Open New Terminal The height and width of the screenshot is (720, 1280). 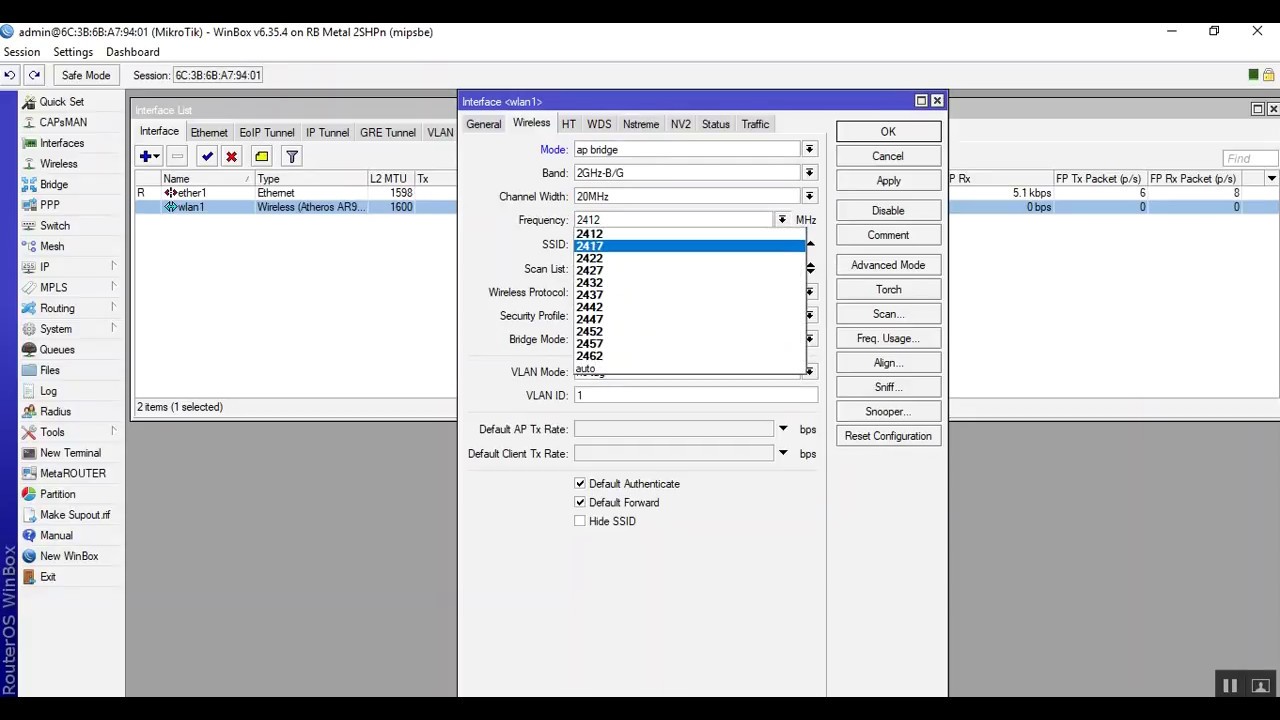70,453
